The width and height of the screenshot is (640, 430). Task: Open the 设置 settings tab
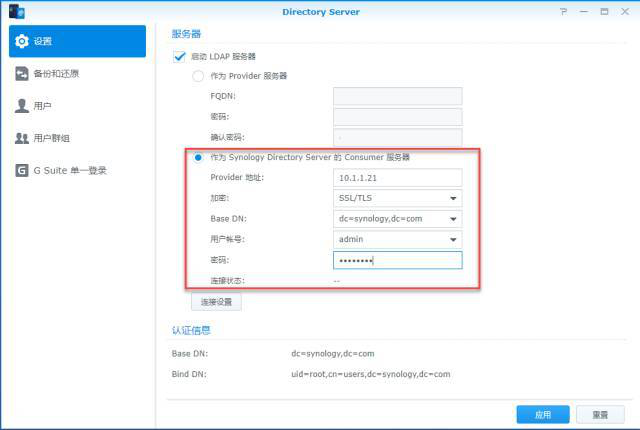[77, 41]
